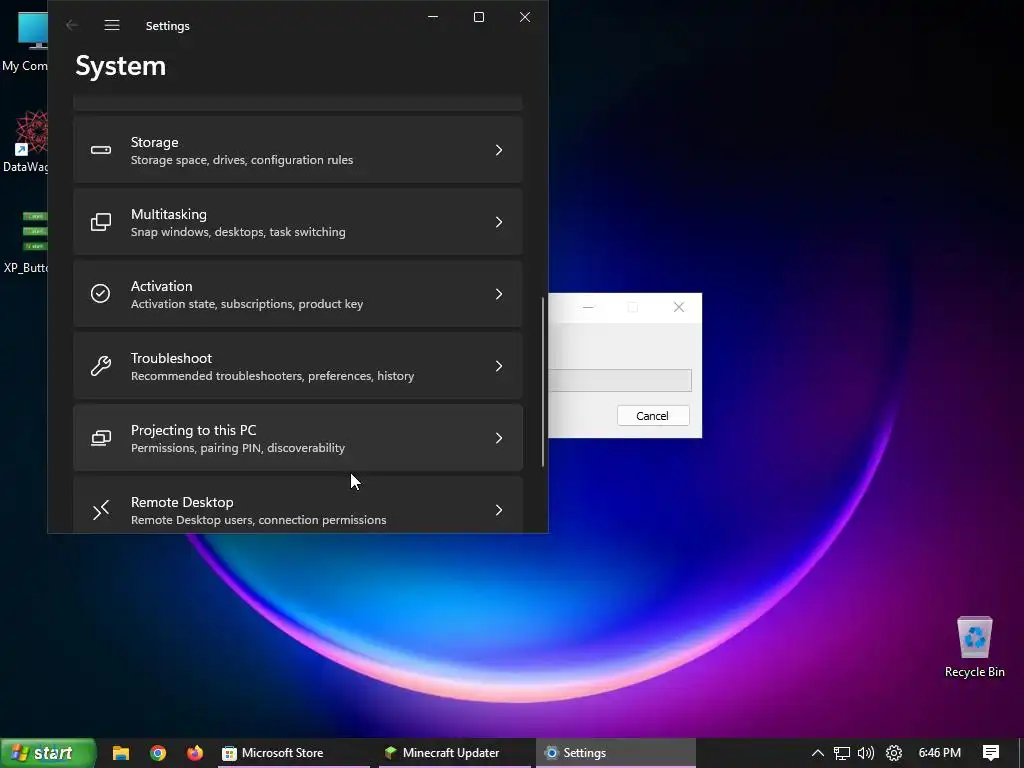Minimize the Settings window
Image resolution: width=1024 pixels, height=768 pixels.
[x=433, y=17]
